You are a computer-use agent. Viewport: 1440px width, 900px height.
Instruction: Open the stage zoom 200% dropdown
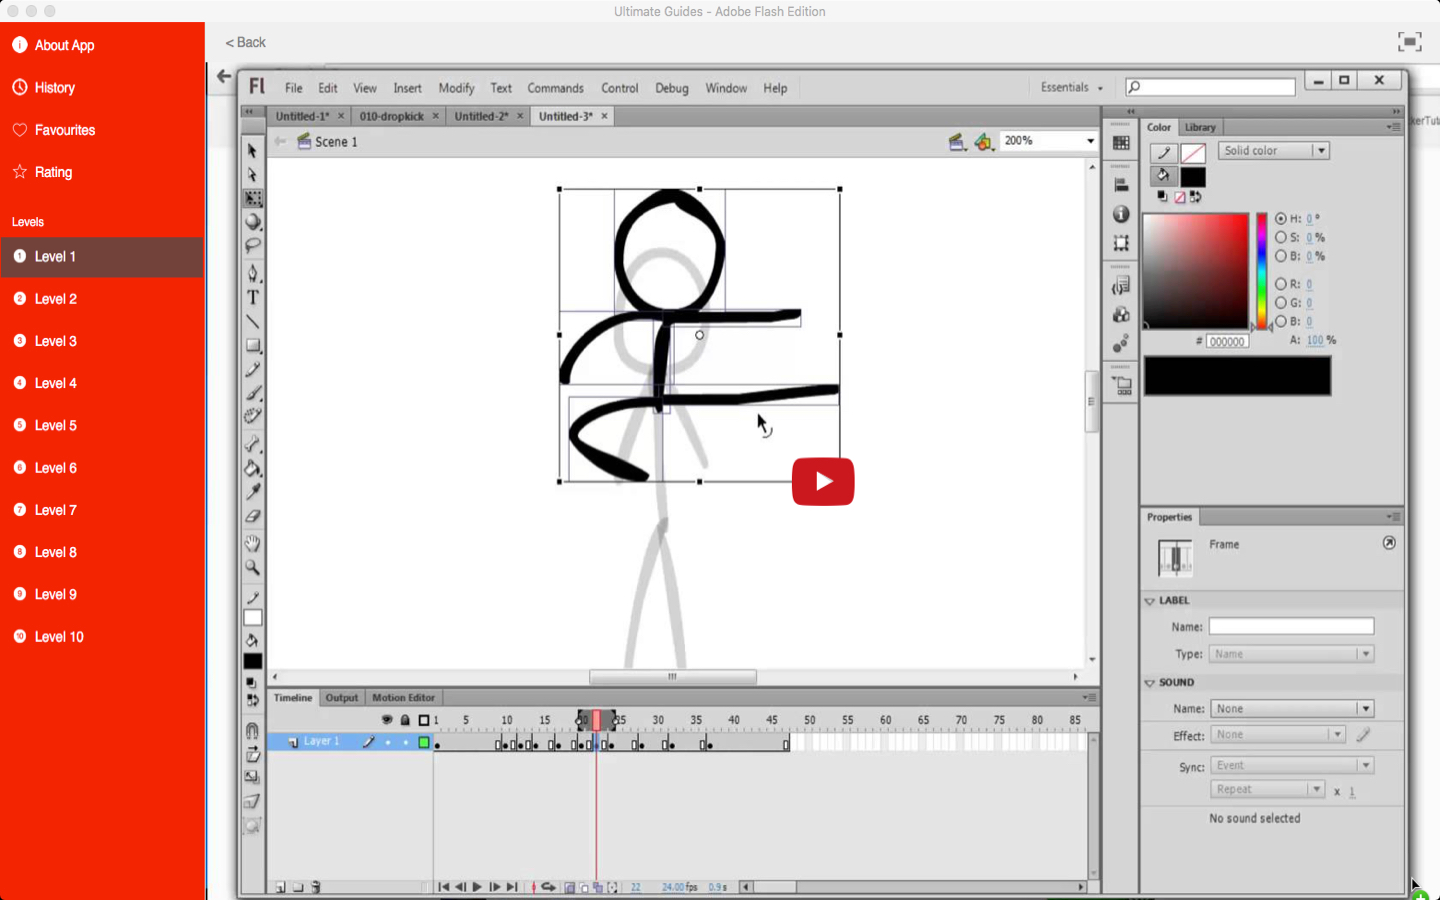pyautogui.click(x=1090, y=141)
